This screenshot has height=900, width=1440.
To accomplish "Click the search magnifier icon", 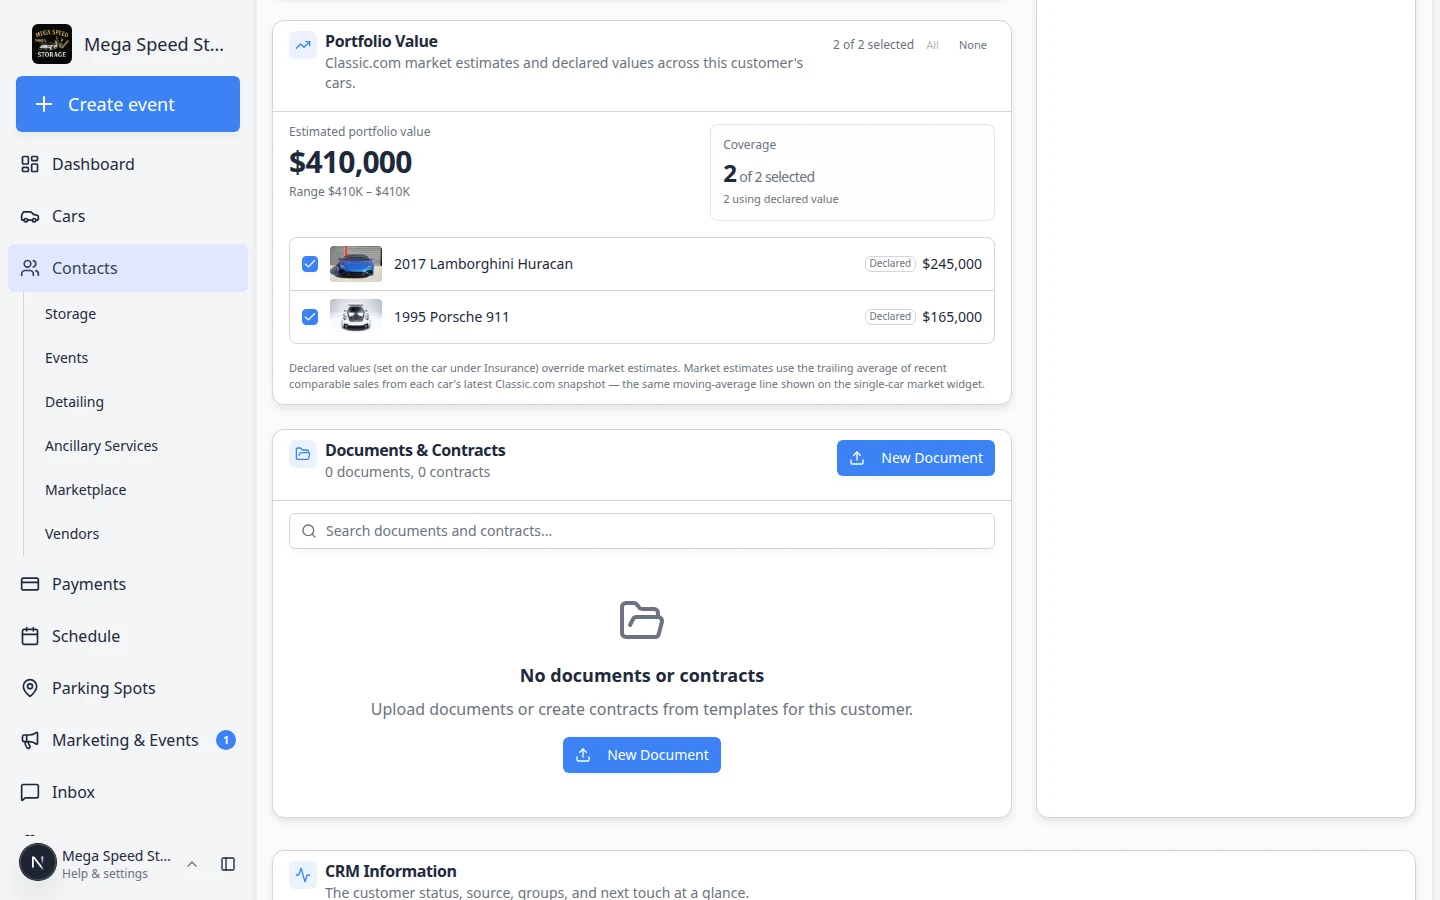I will [309, 531].
